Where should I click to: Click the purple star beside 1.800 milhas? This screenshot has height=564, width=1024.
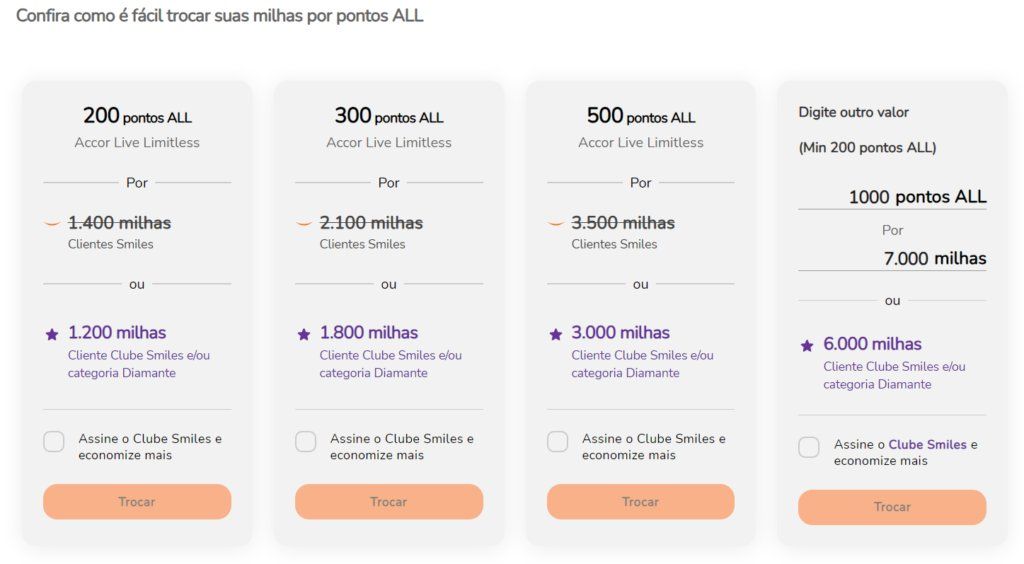[x=304, y=334]
